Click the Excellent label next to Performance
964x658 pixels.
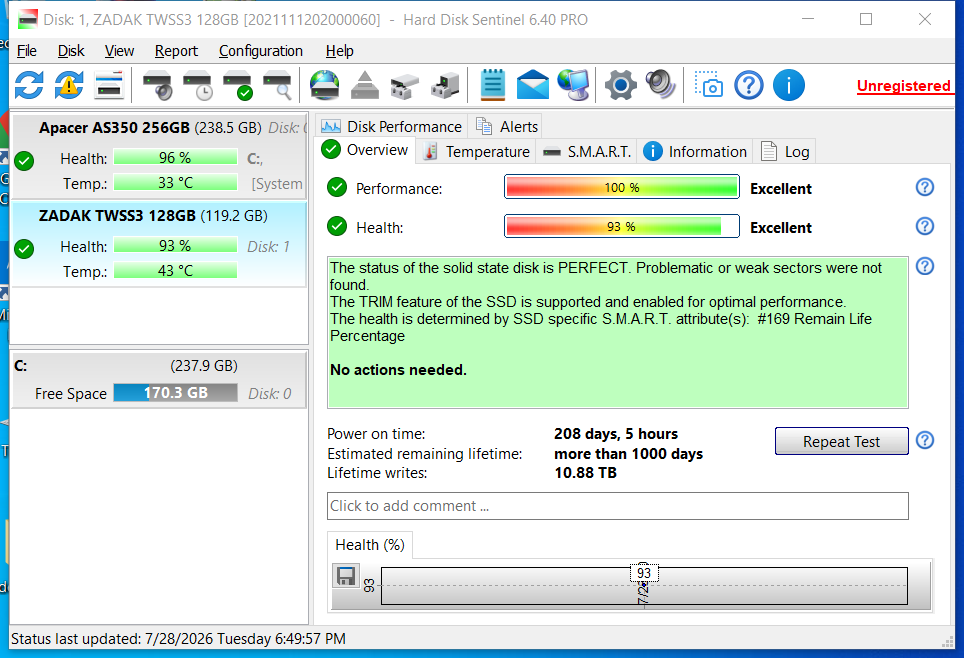tap(781, 189)
